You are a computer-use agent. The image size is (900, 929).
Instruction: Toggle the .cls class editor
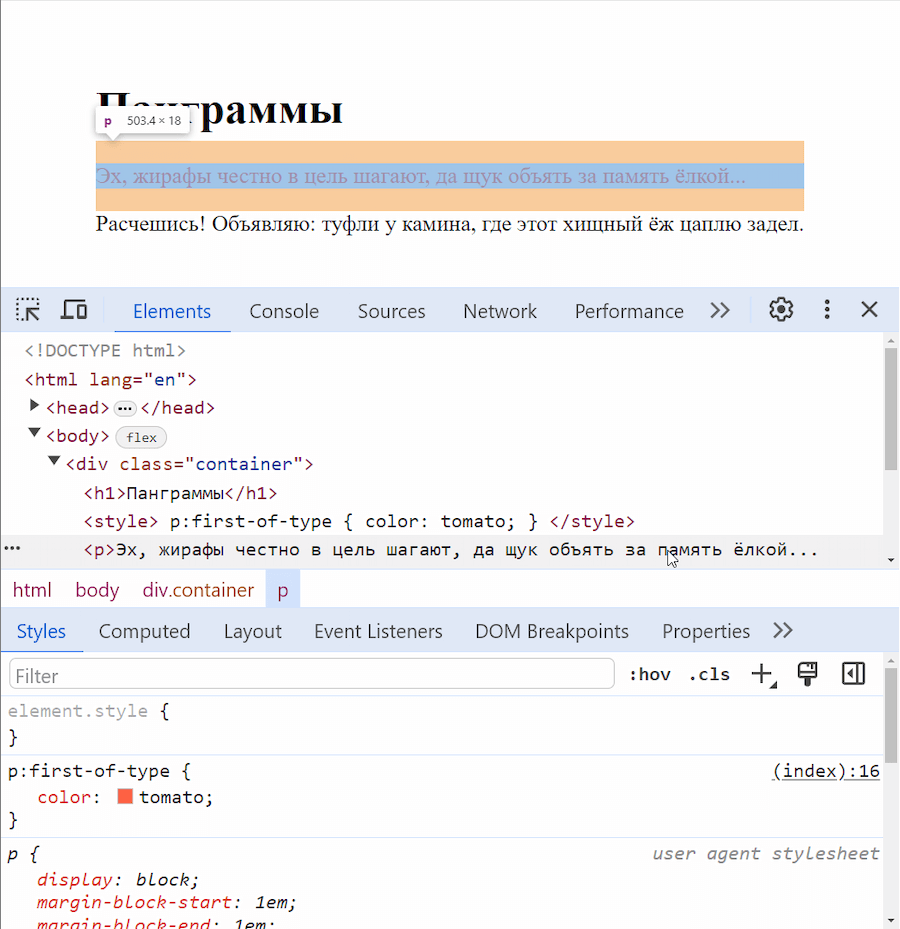(x=709, y=675)
